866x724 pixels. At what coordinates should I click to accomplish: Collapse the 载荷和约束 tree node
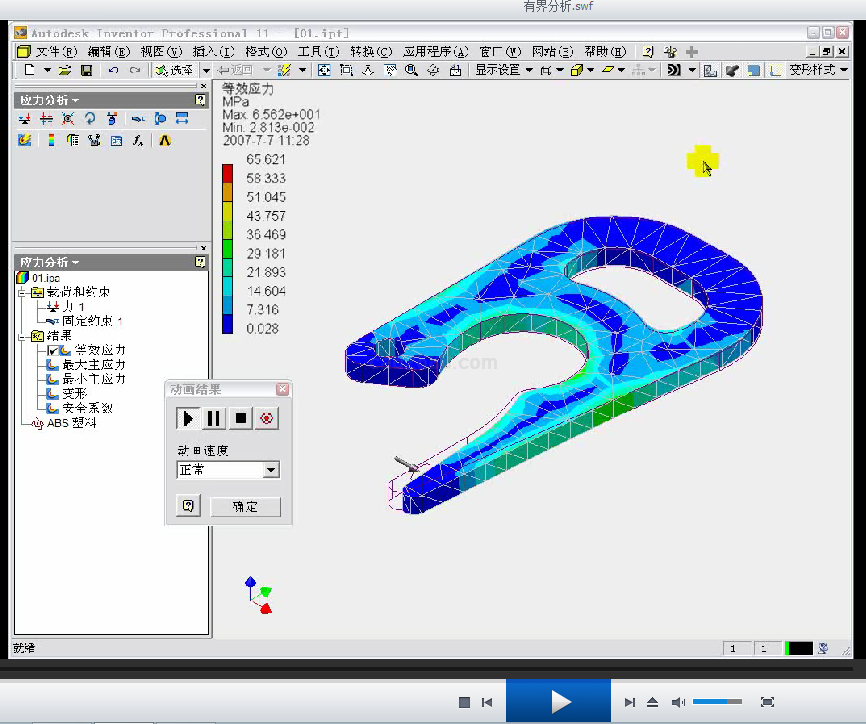click(x=21, y=293)
